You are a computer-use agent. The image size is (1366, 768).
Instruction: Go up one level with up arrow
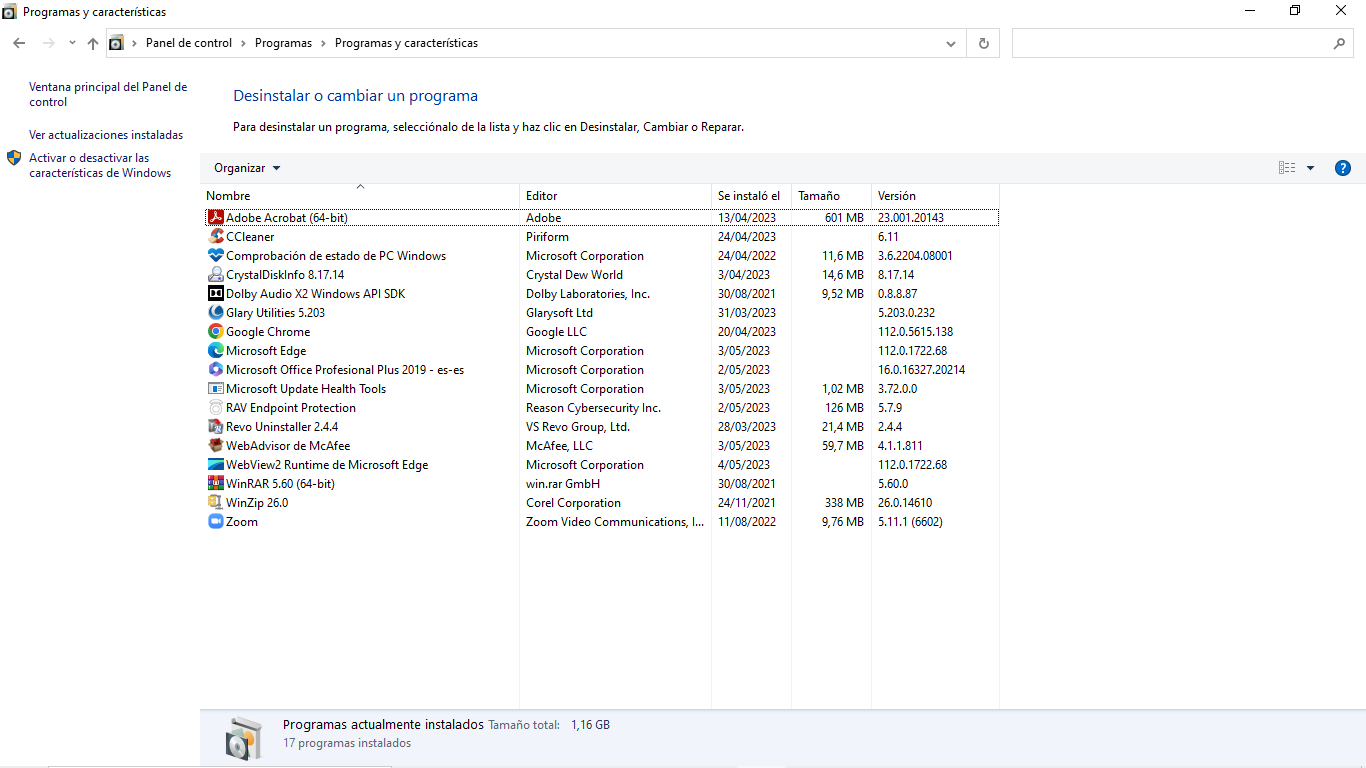[93, 43]
